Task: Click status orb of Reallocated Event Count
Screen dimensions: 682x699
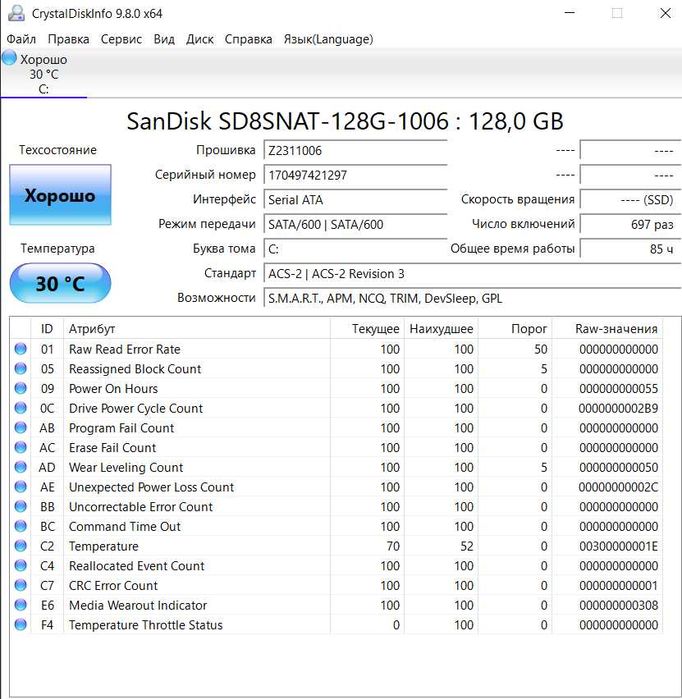Action: [x=21, y=565]
